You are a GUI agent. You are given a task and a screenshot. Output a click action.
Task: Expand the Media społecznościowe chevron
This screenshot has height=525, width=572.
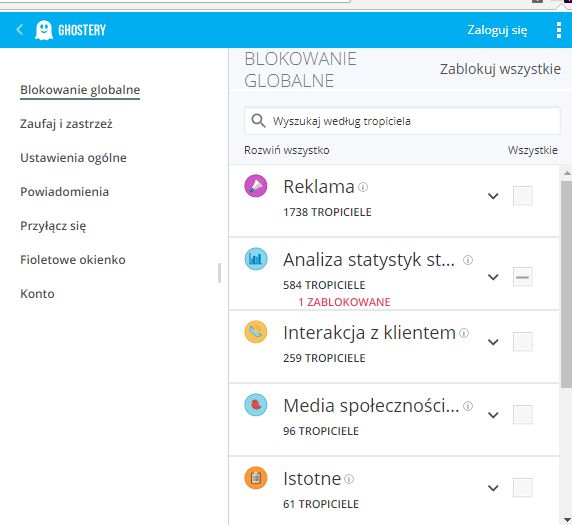(x=493, y=415)
